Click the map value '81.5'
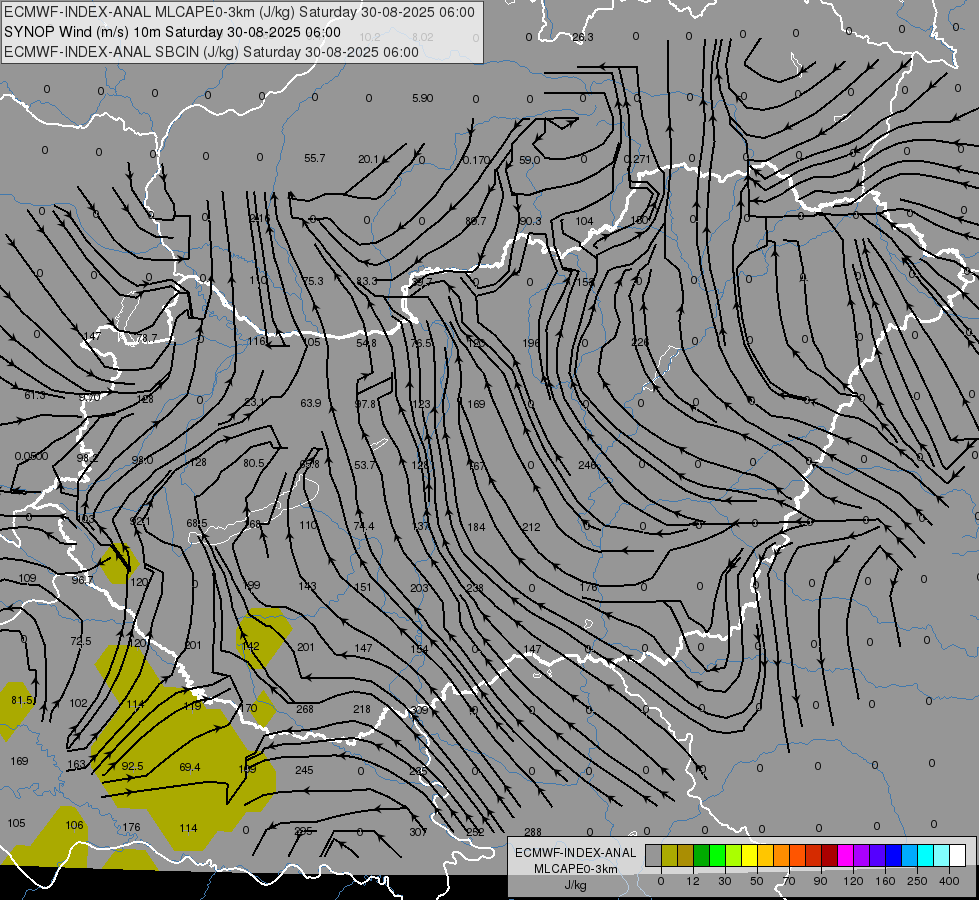Viewport: 979px width, 900px height. pos(22,700)
